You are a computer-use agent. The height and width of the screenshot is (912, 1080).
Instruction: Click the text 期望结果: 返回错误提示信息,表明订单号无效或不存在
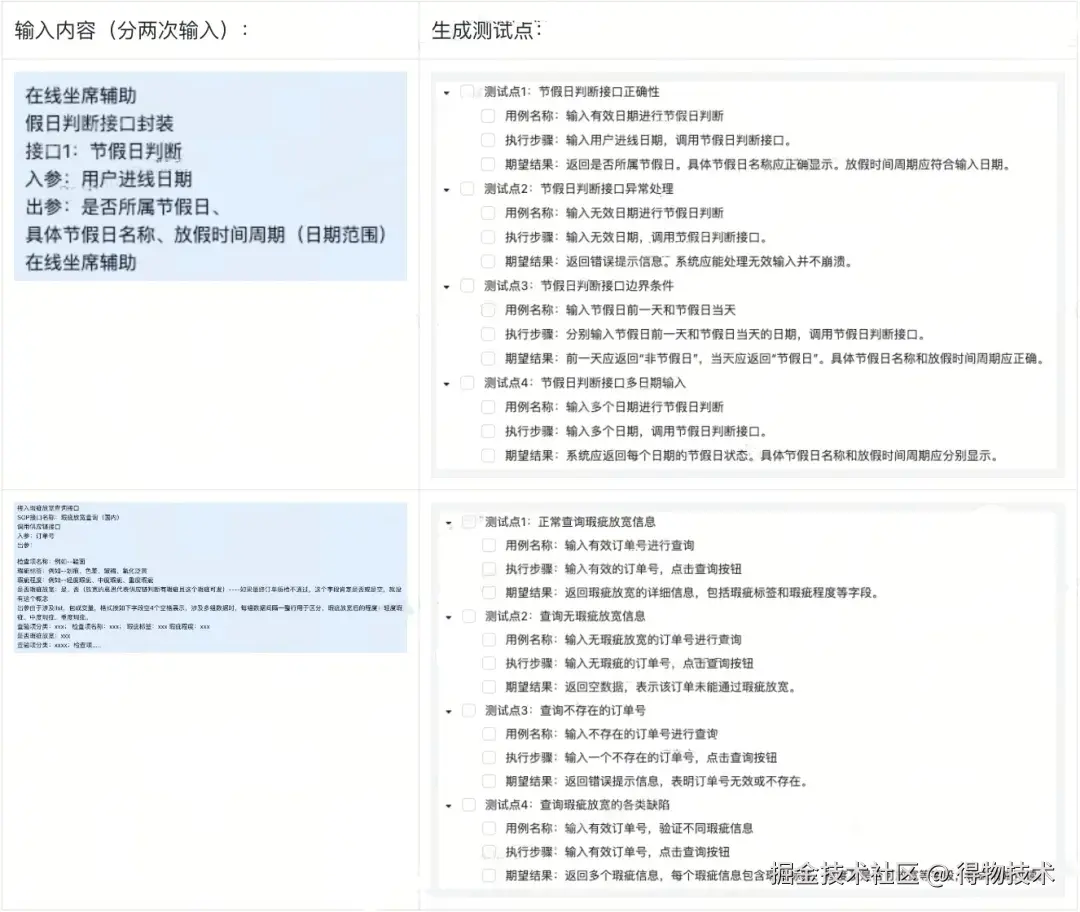click(657, 781)
